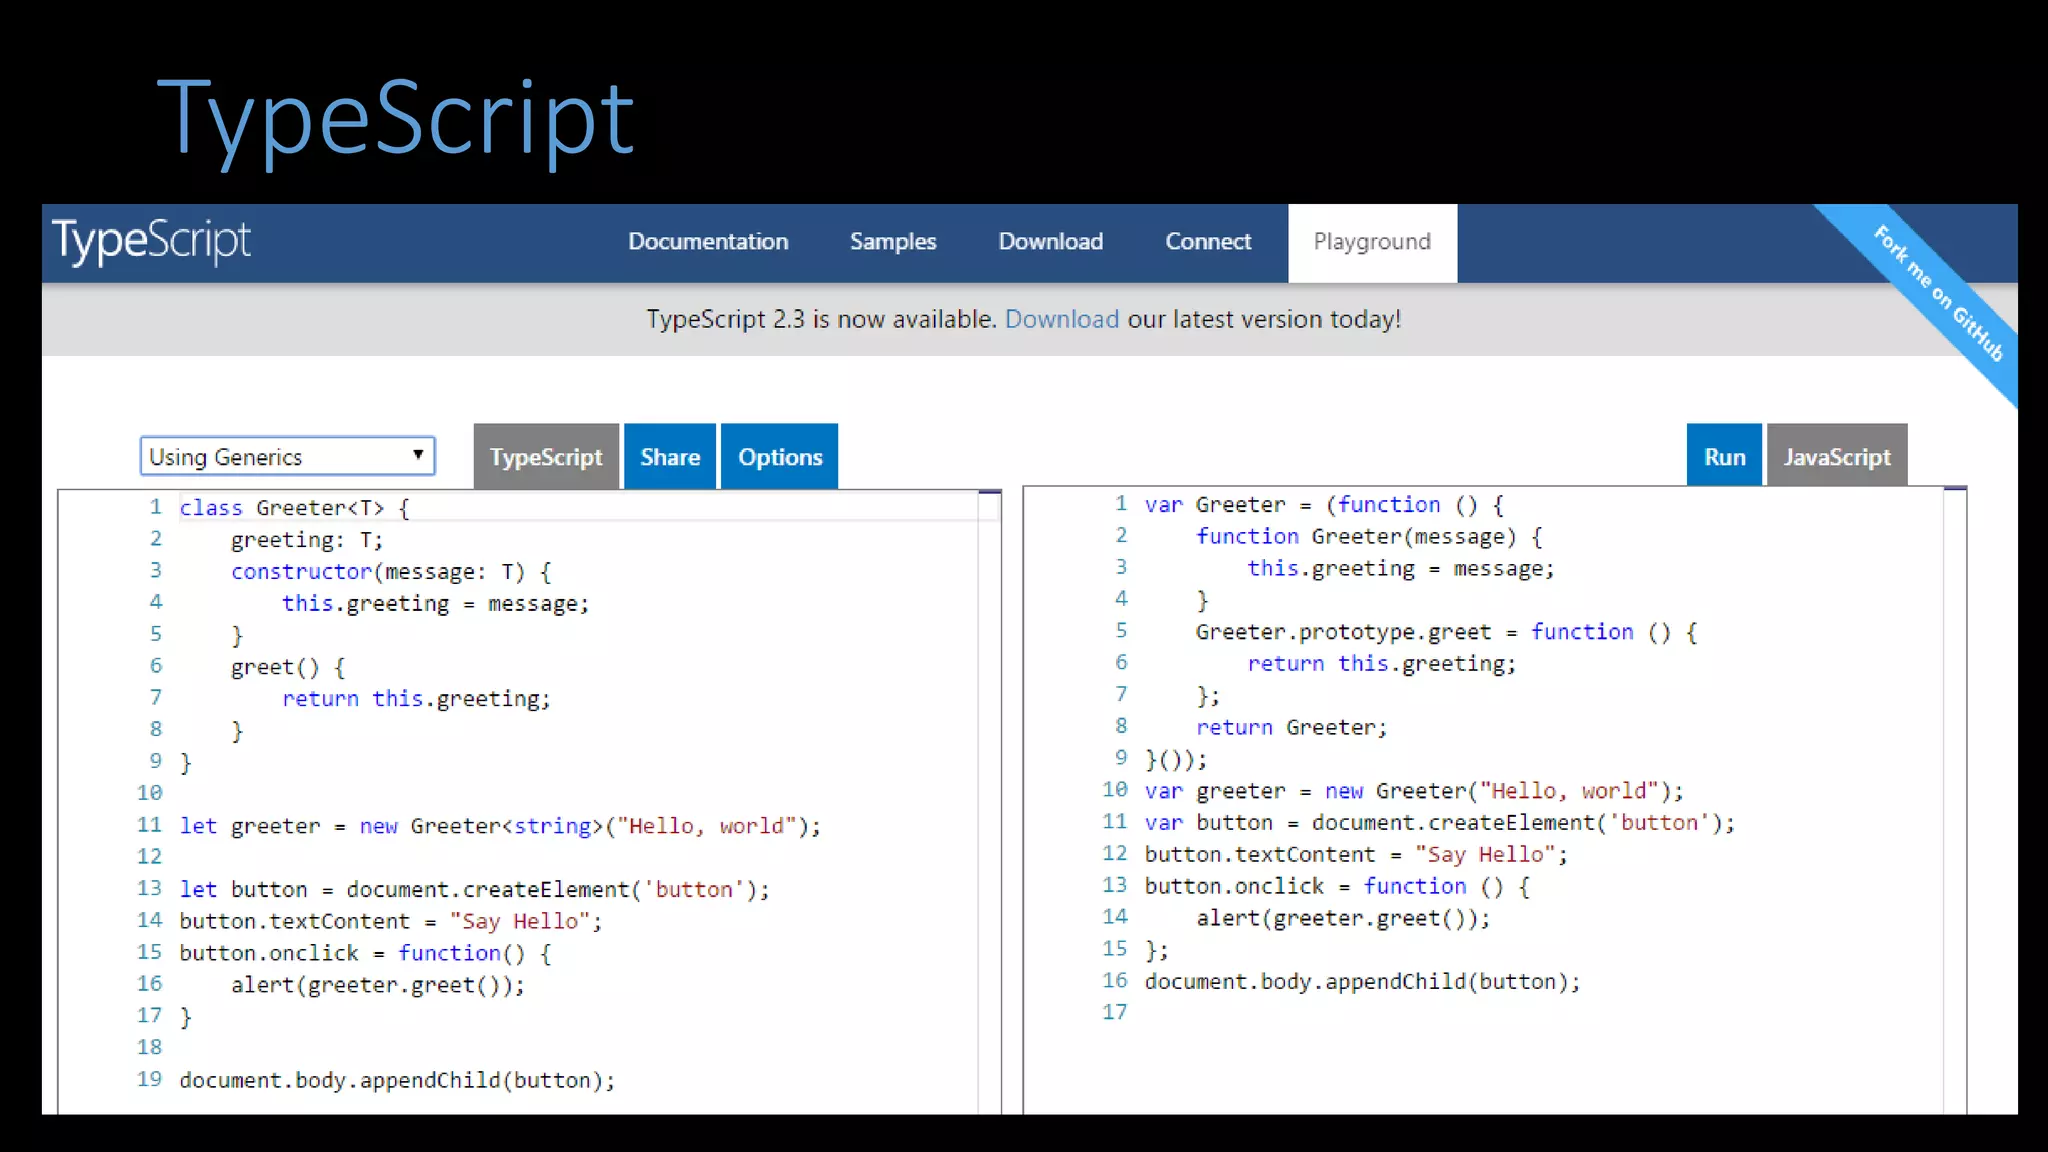Screen dimensions: 2048x1152
Task: Click 'button.onclick = function() {' in TypeScript pane
Action: (365, 953)
